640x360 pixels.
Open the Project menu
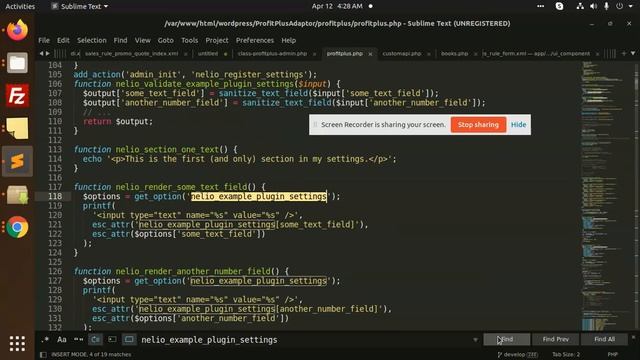click(x=217, y=40)
